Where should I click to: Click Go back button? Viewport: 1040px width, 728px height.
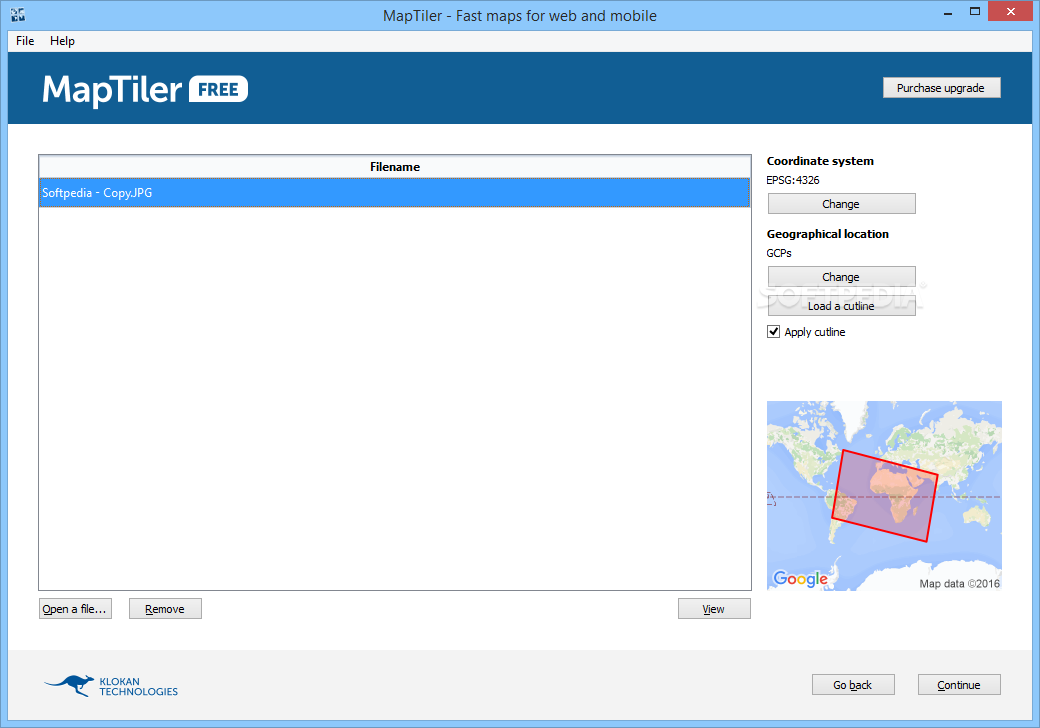tap(853, 685)
